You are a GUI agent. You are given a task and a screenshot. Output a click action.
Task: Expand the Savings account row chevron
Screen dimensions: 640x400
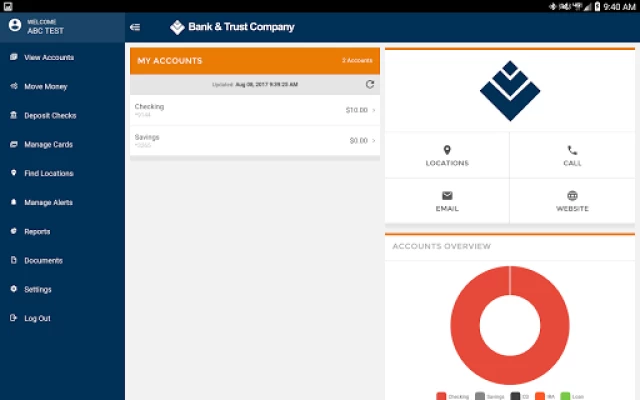click(x=374, y=141)
